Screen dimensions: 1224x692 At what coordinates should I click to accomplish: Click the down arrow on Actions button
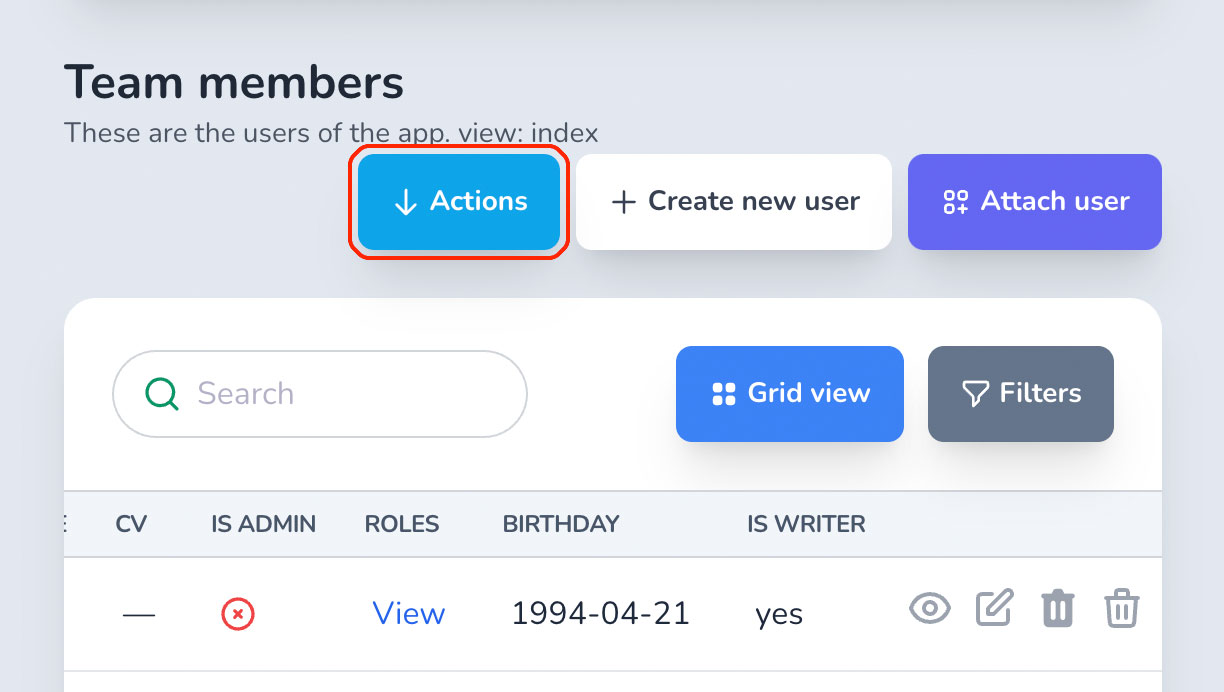(x=405, y=203)
